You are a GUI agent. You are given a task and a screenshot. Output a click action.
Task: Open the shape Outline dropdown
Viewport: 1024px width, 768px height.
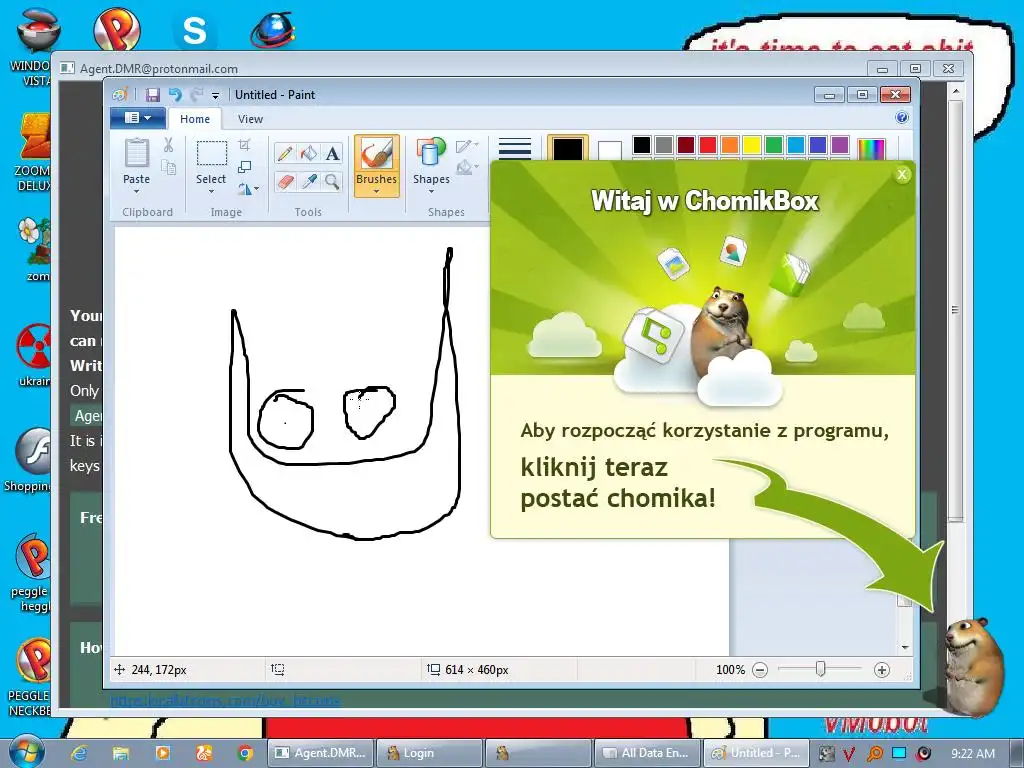[x=467, y=146]
